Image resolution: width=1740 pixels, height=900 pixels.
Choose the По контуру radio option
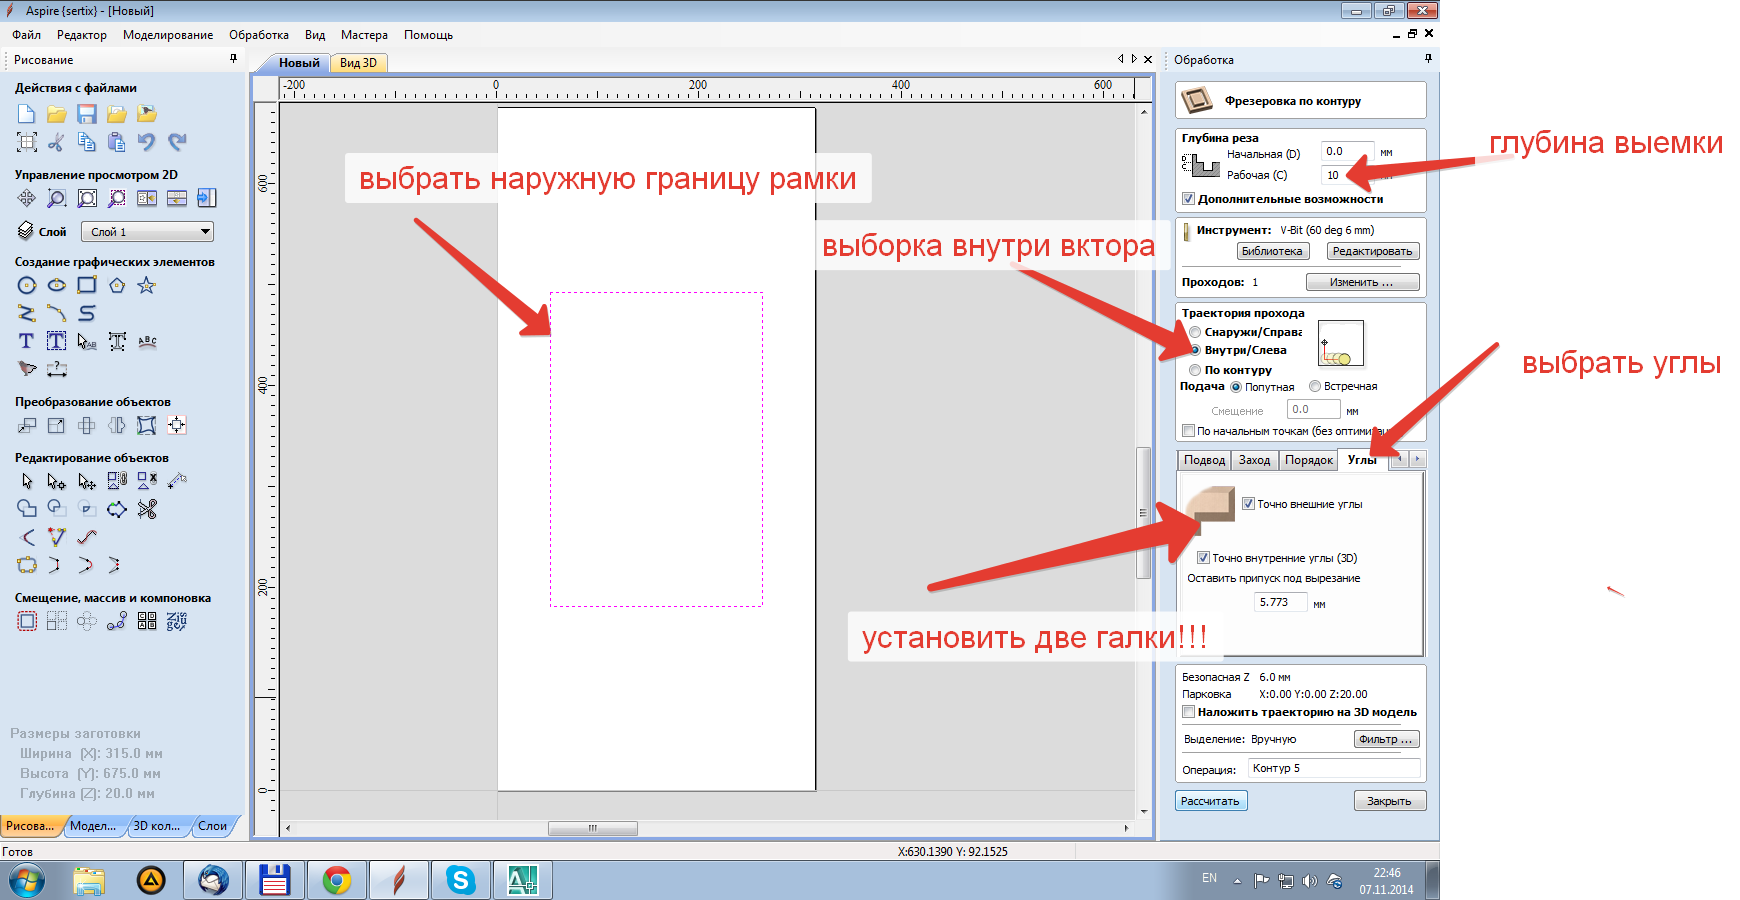pyautogui.click(x=1195, y=370)
